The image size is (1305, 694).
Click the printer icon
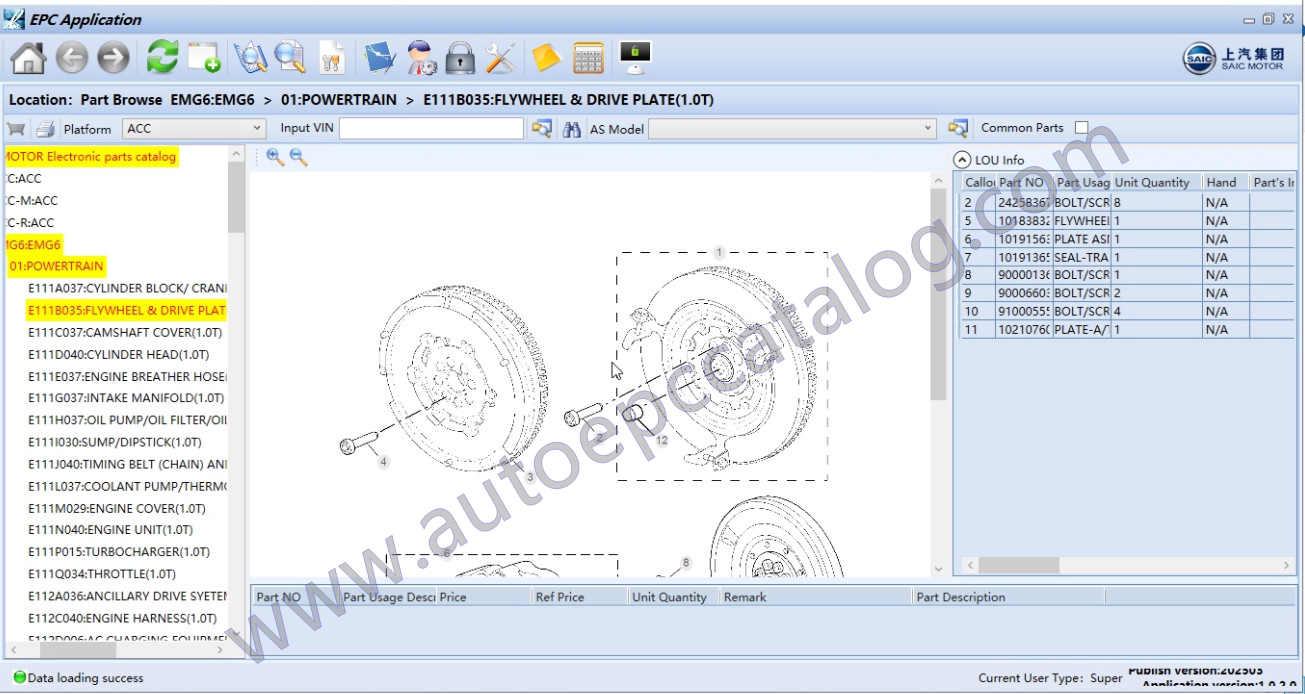tap(45, 129)
